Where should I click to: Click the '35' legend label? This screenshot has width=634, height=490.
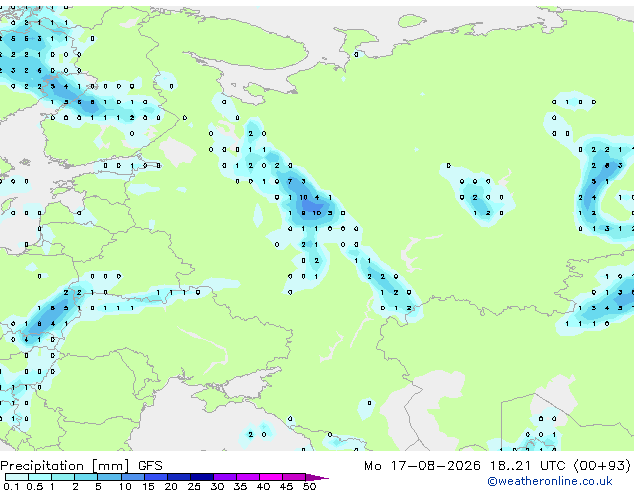coord(240,486)
